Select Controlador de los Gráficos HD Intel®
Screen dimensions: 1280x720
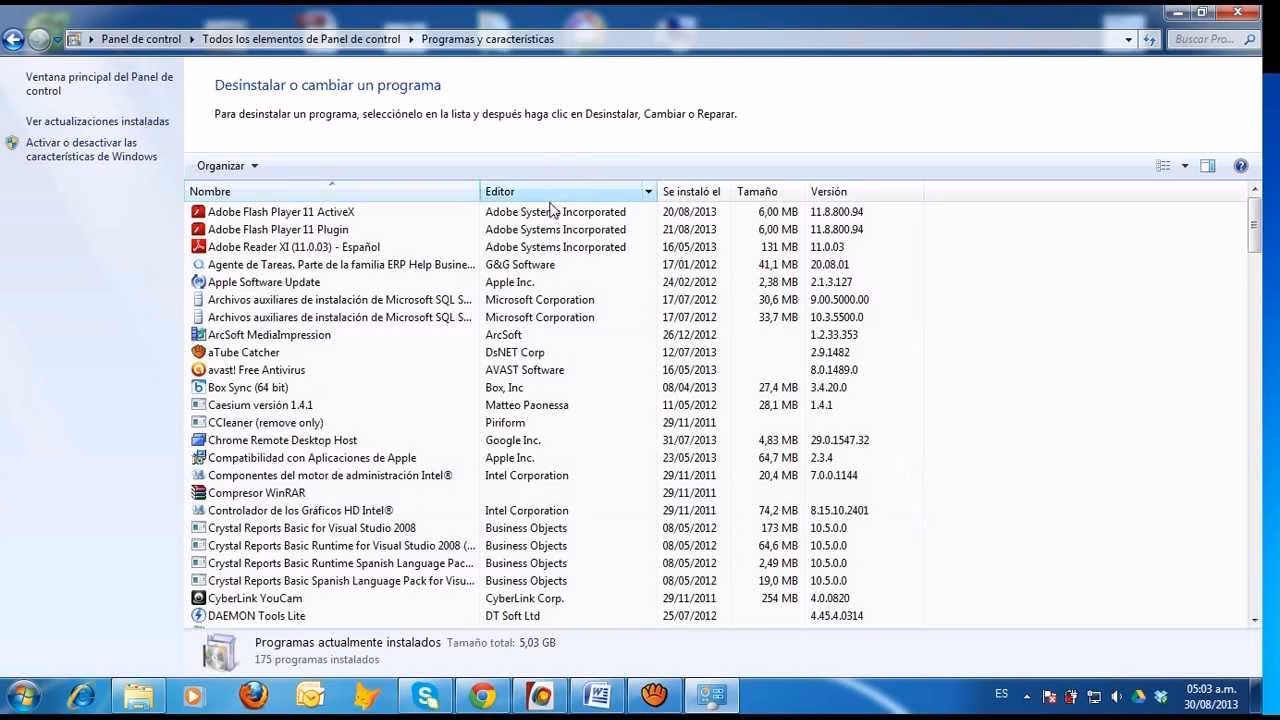click(300, 511)
